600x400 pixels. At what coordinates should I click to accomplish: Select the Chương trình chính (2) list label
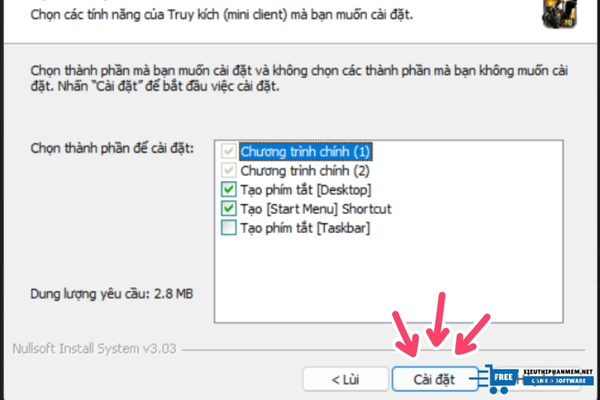[305, 171]
